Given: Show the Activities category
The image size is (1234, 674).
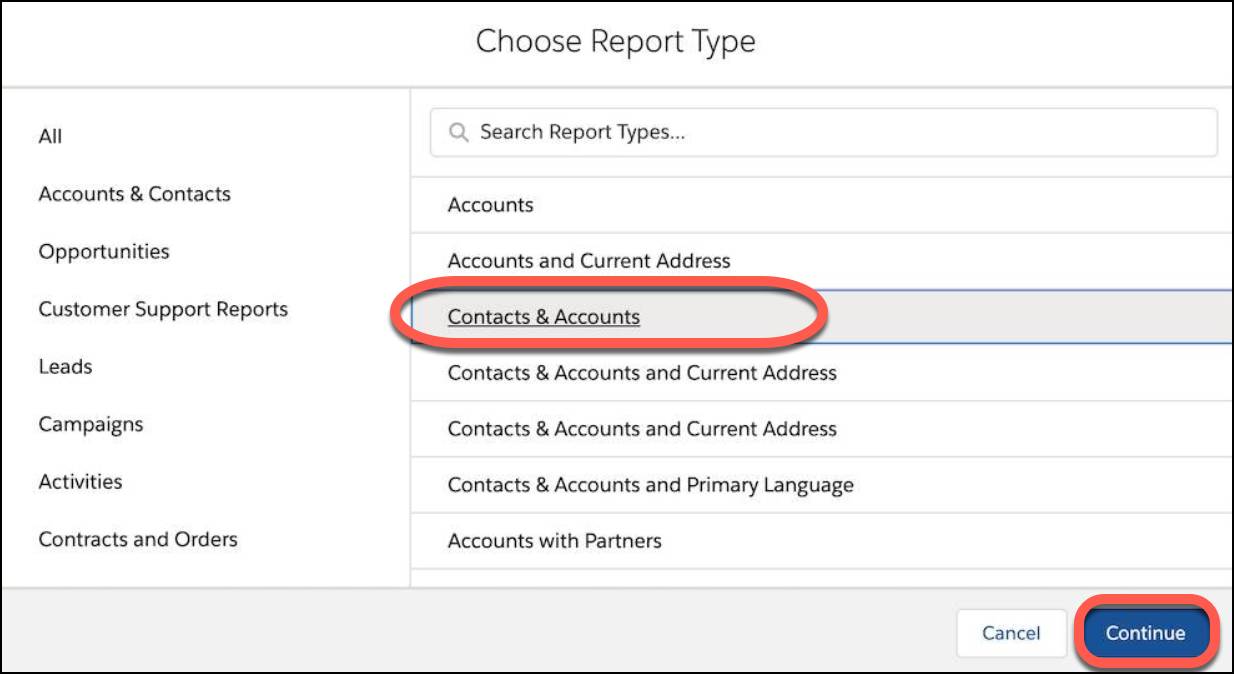Looking at the screenshot, I should [x=80, y=482].
